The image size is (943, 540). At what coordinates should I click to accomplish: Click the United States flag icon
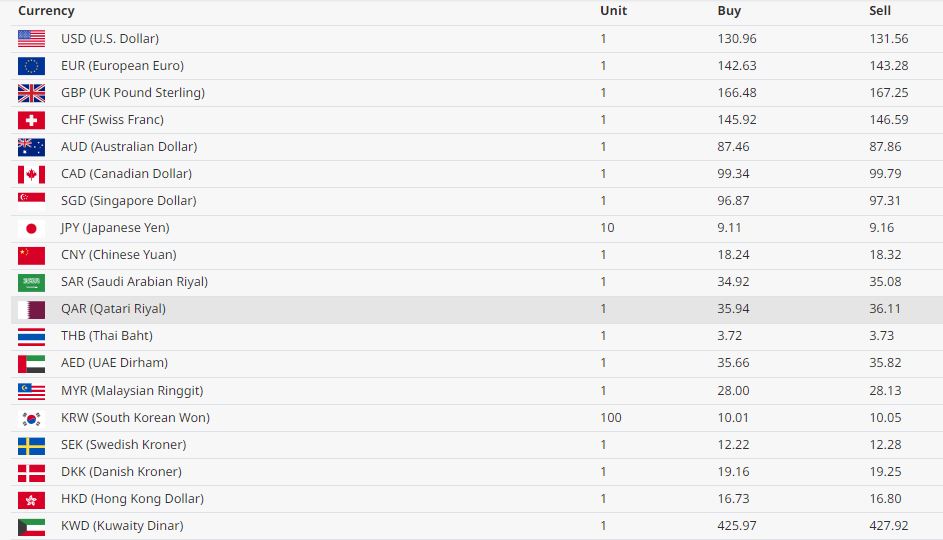pos(31,39)
